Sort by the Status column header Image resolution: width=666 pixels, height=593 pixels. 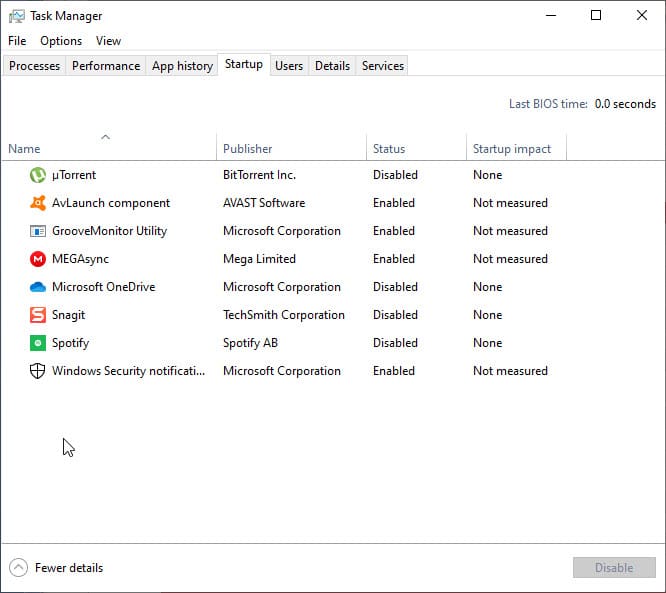(416, 148)
